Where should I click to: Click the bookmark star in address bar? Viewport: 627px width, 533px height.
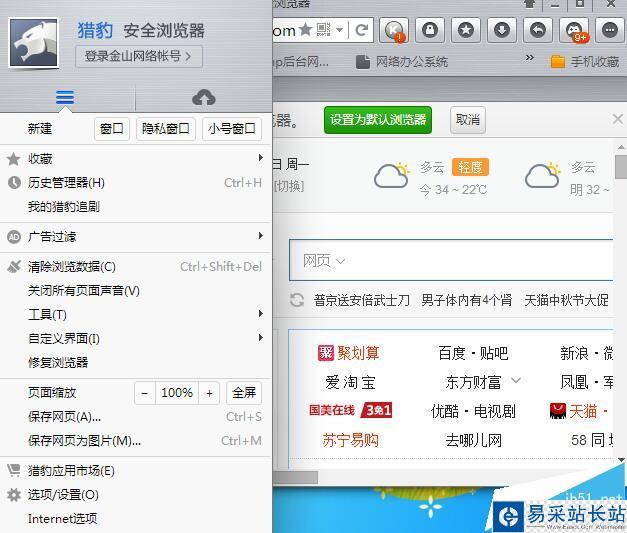click(x=306, y=29)
